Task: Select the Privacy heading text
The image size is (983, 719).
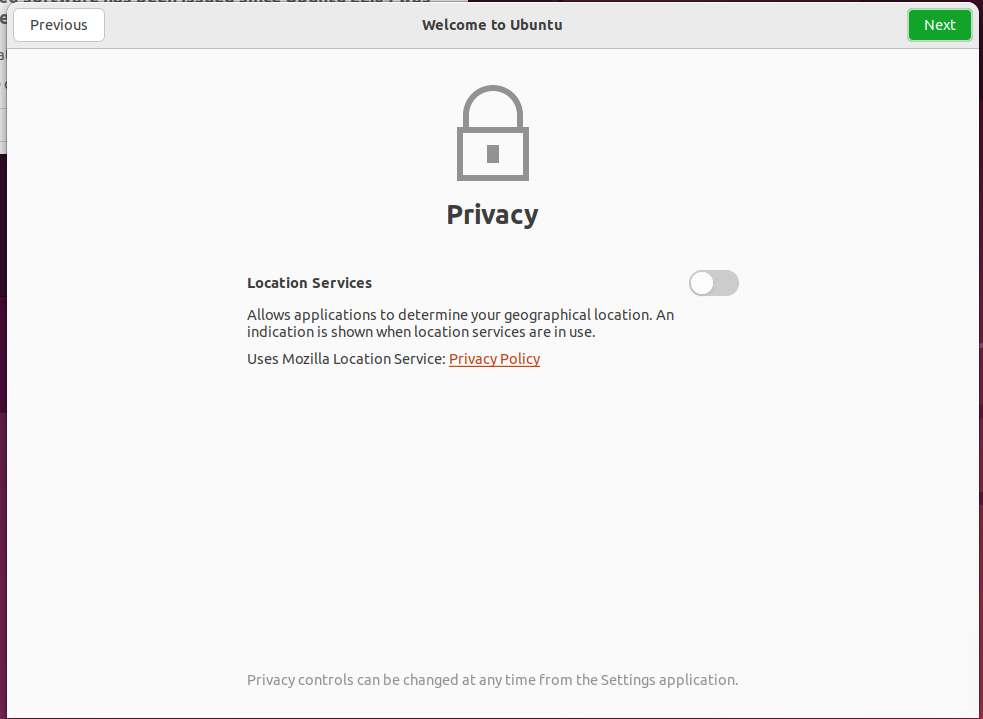Action: pos(492,215)
